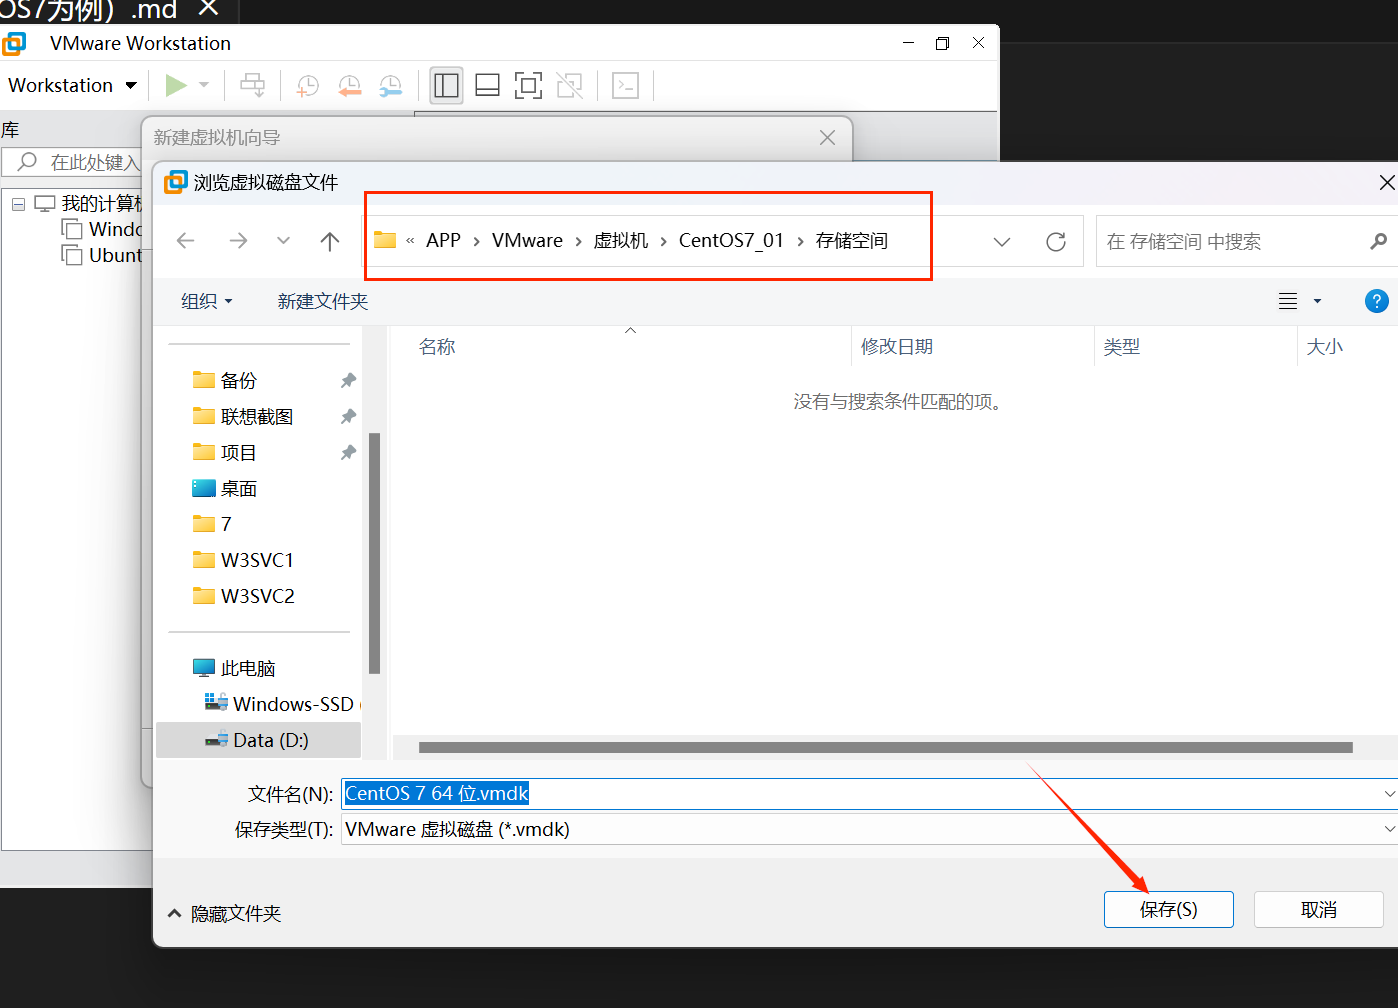Screen dimensions: 1398x1008
Task: Click the green Power On play icon
Action: coord(176,85)
